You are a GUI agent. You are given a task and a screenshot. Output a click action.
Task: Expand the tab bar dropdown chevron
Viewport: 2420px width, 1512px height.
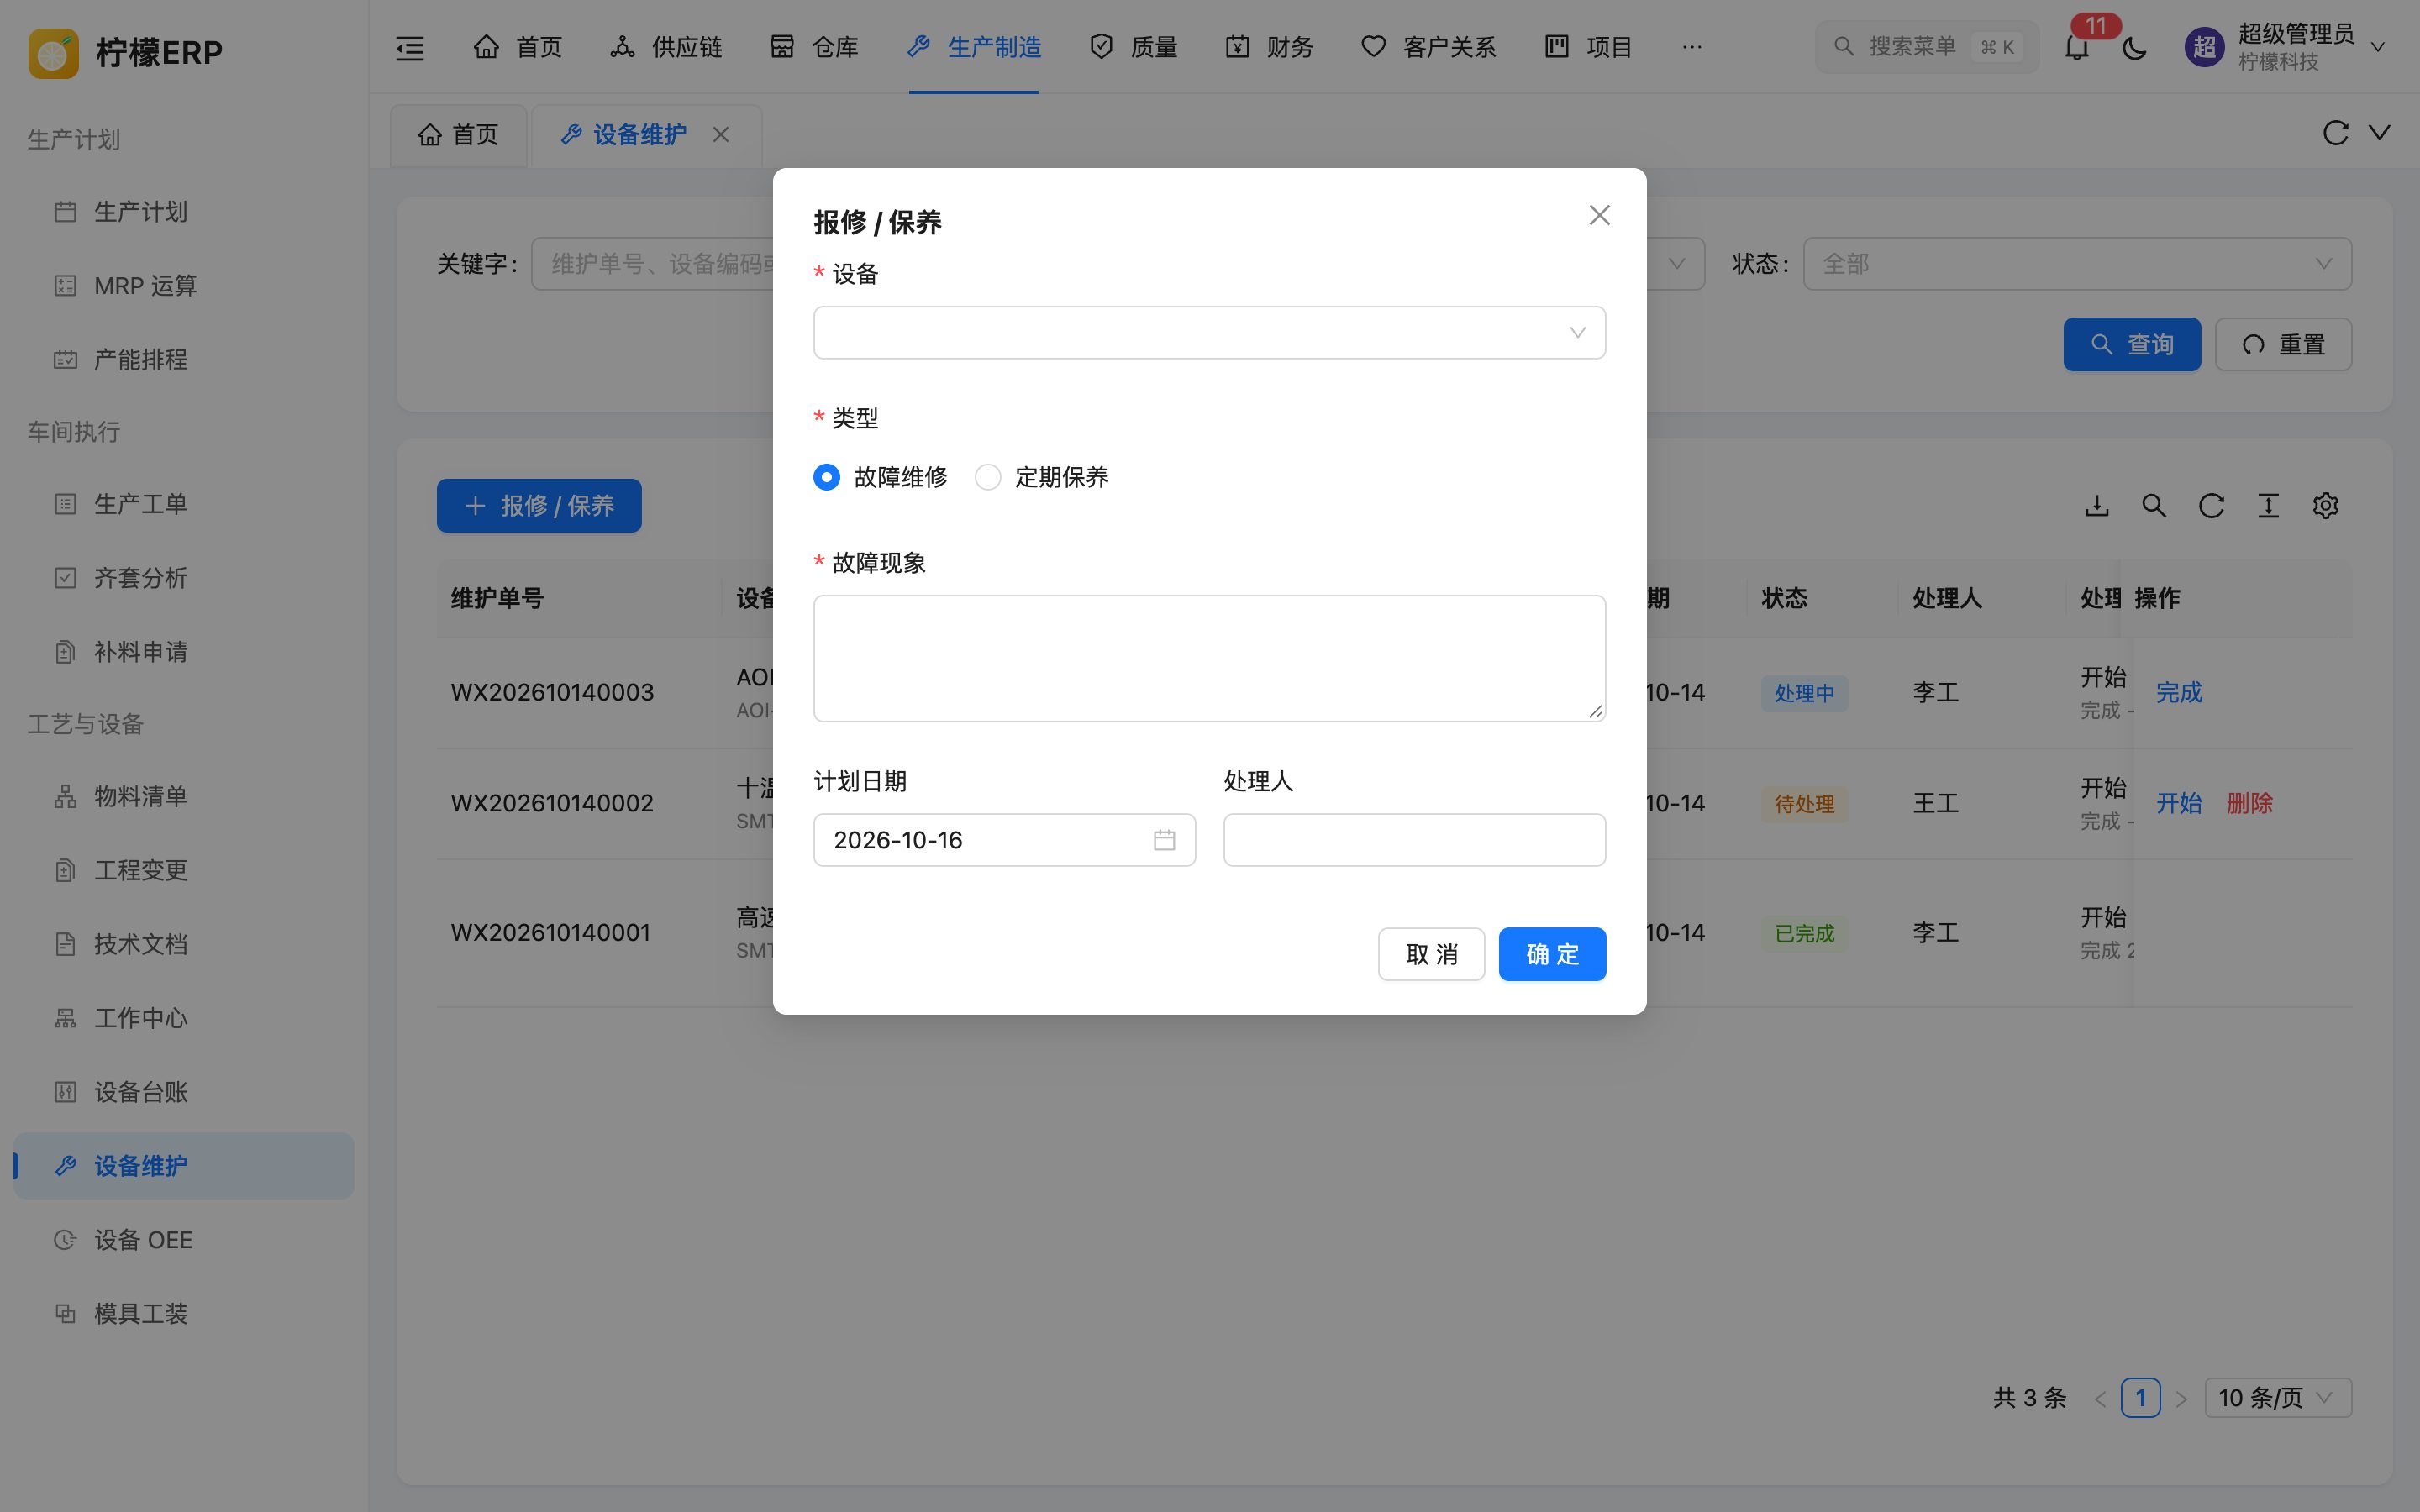point(2380,133)
